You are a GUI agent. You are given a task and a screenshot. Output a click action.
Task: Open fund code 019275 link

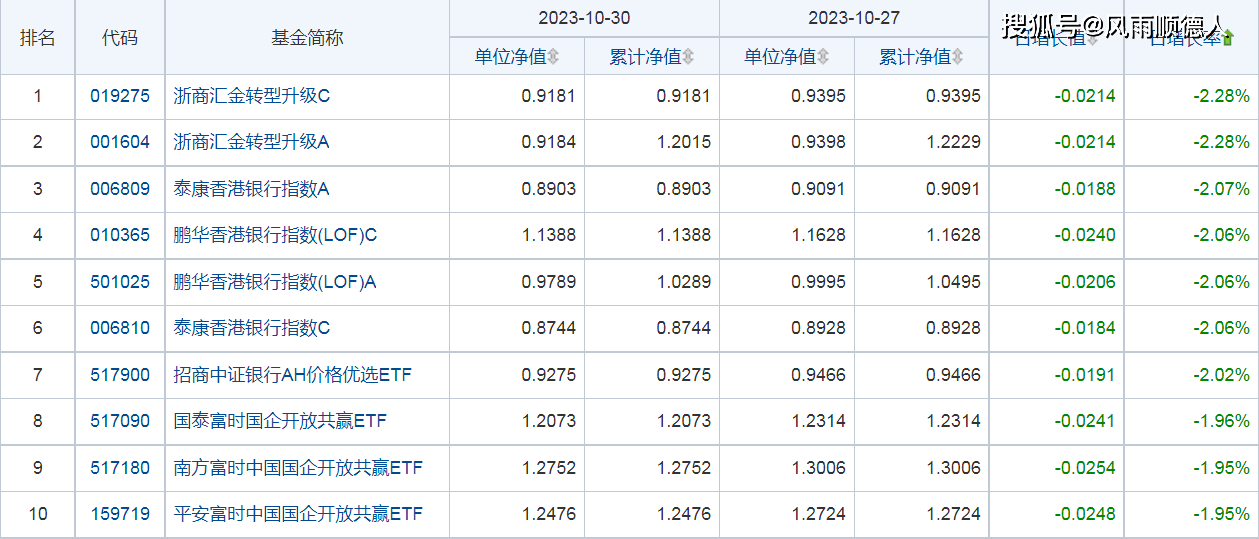tap(120, 97)
